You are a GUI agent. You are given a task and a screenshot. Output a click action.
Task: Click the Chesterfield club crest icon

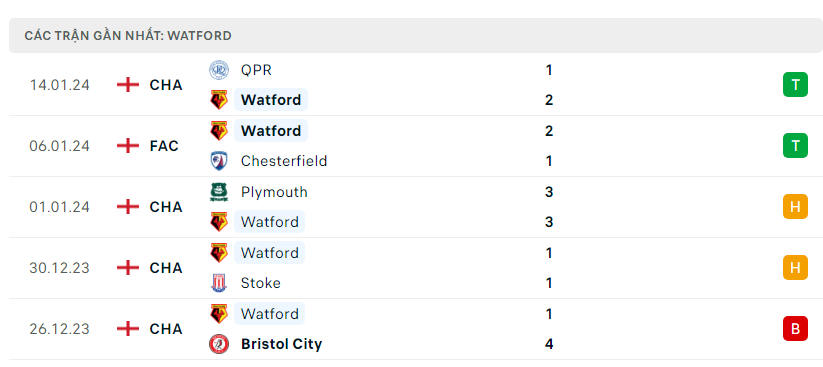coord(218,161)
